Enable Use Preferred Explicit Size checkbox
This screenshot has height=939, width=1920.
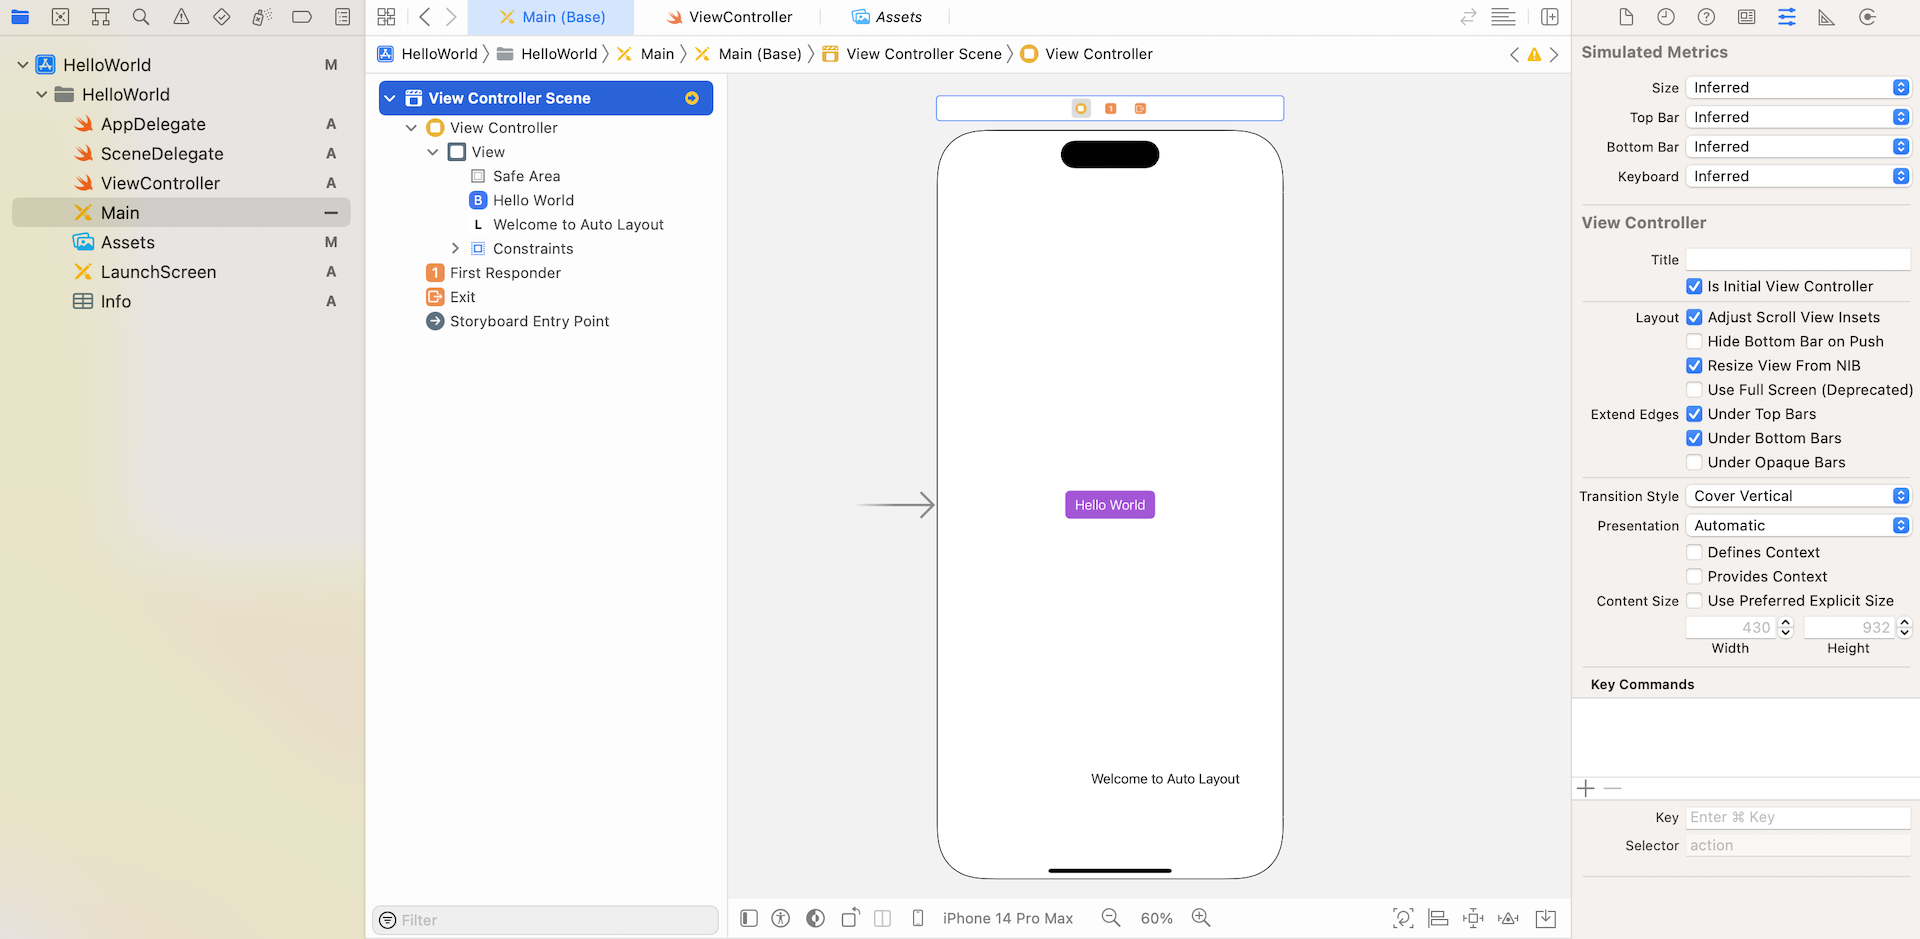pyautogui.click(x=1694, y=601)
